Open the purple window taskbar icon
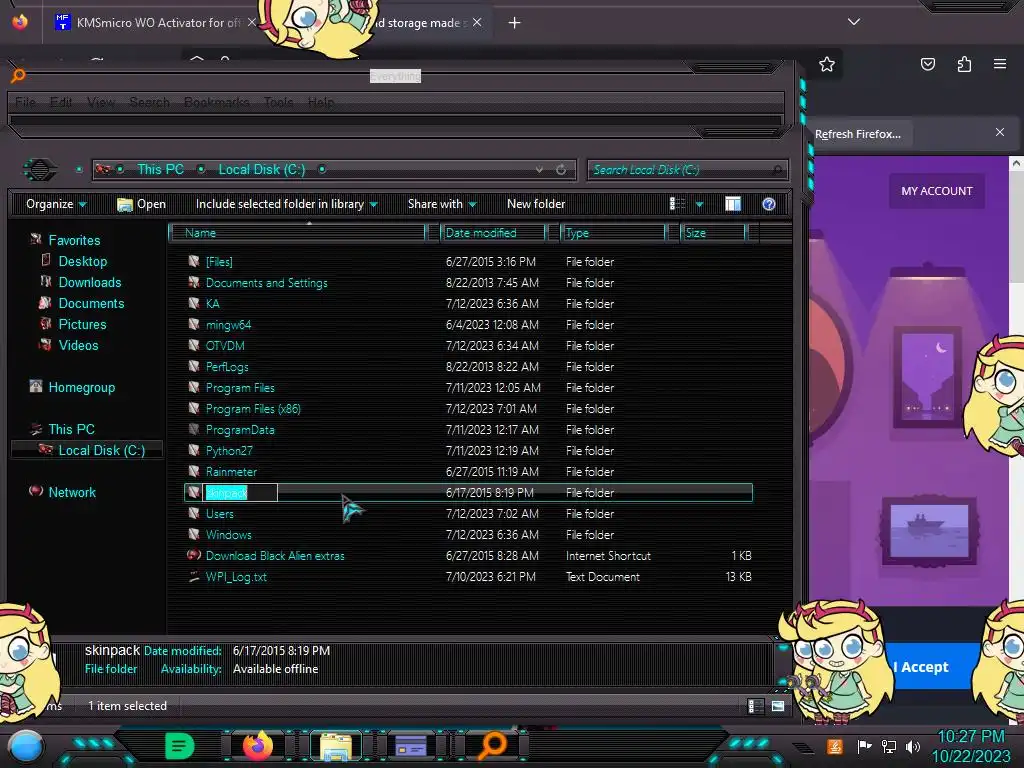Viewport: 1024px width, 768px height. 411,746
